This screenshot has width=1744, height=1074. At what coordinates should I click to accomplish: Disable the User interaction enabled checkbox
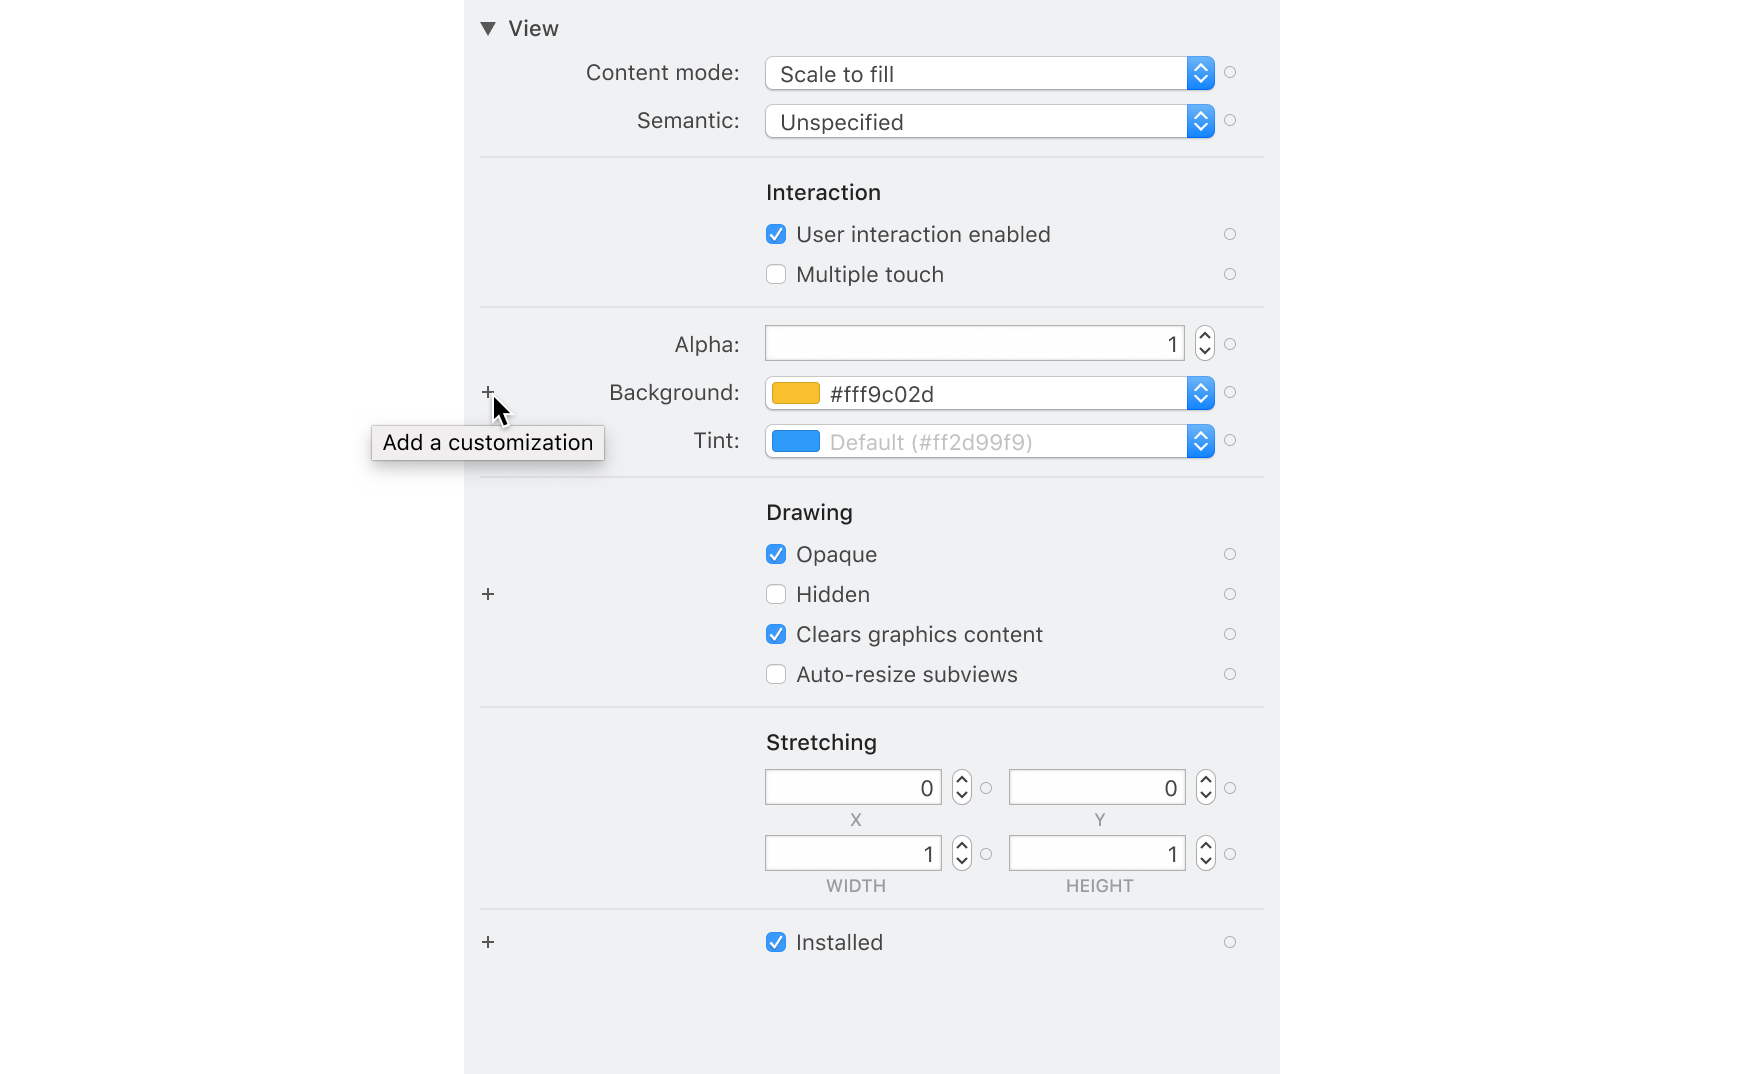click(776, 234)
